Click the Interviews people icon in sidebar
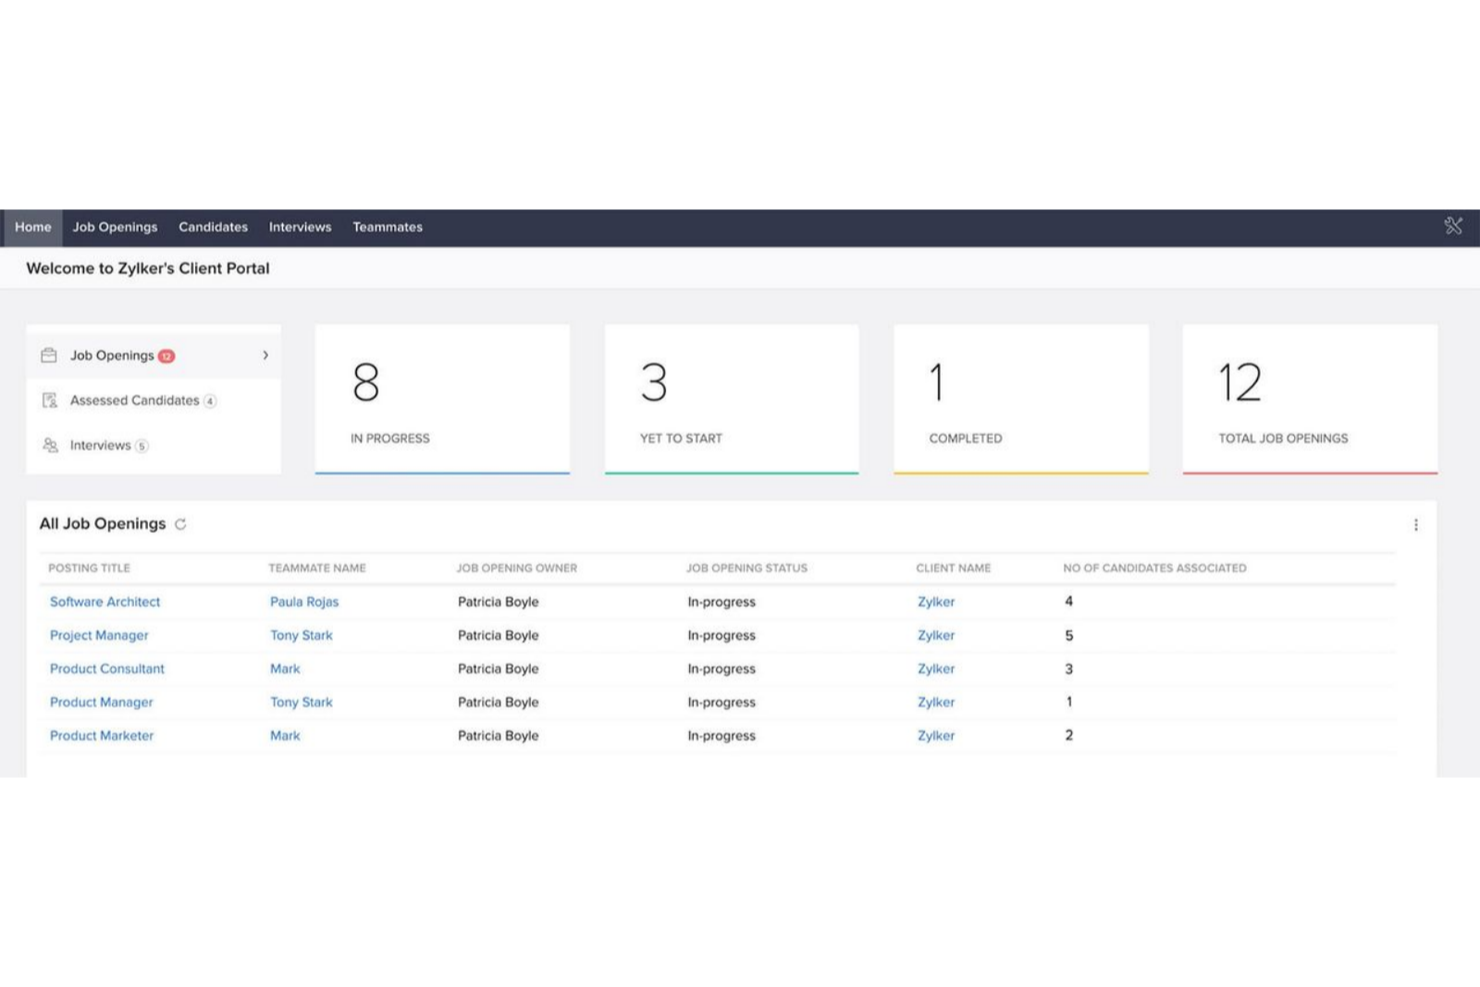 tap(48, 445)
